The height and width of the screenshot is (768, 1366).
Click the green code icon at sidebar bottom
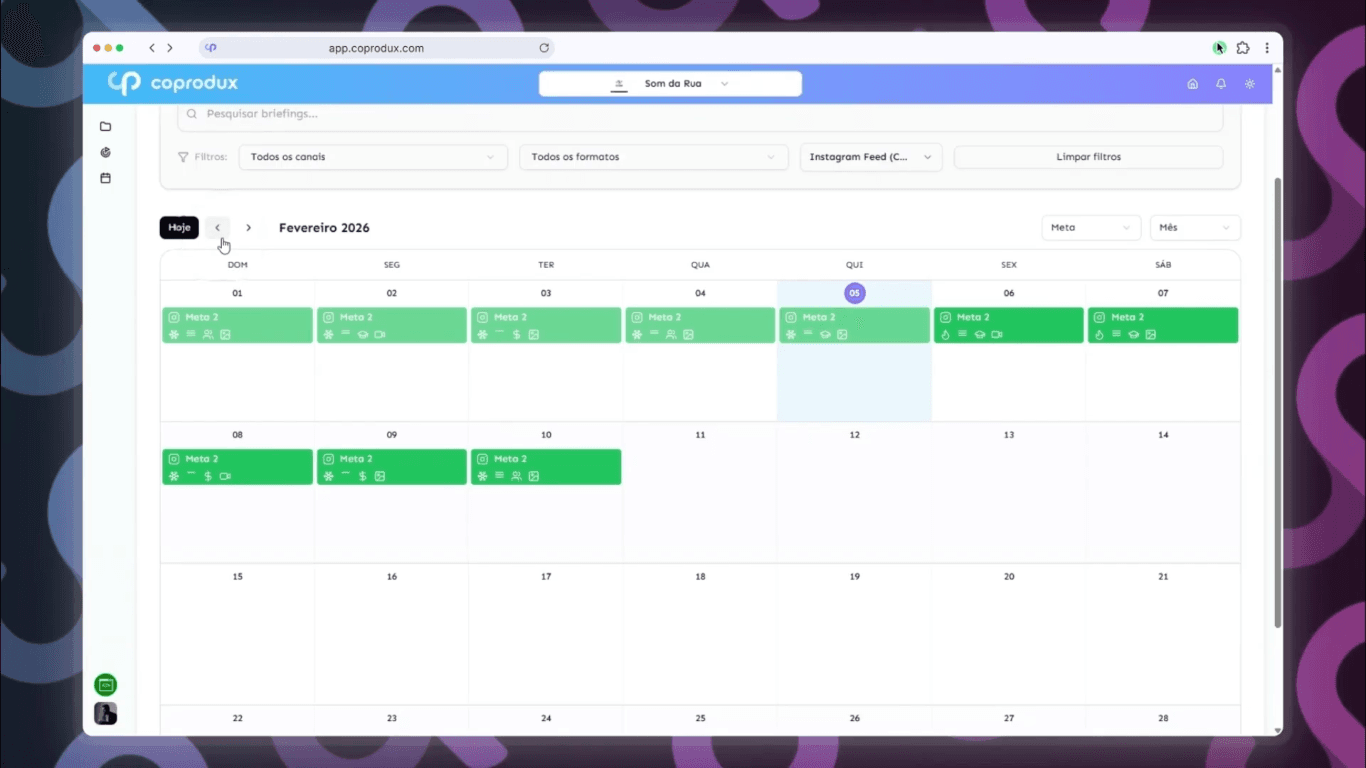point(105,685)
